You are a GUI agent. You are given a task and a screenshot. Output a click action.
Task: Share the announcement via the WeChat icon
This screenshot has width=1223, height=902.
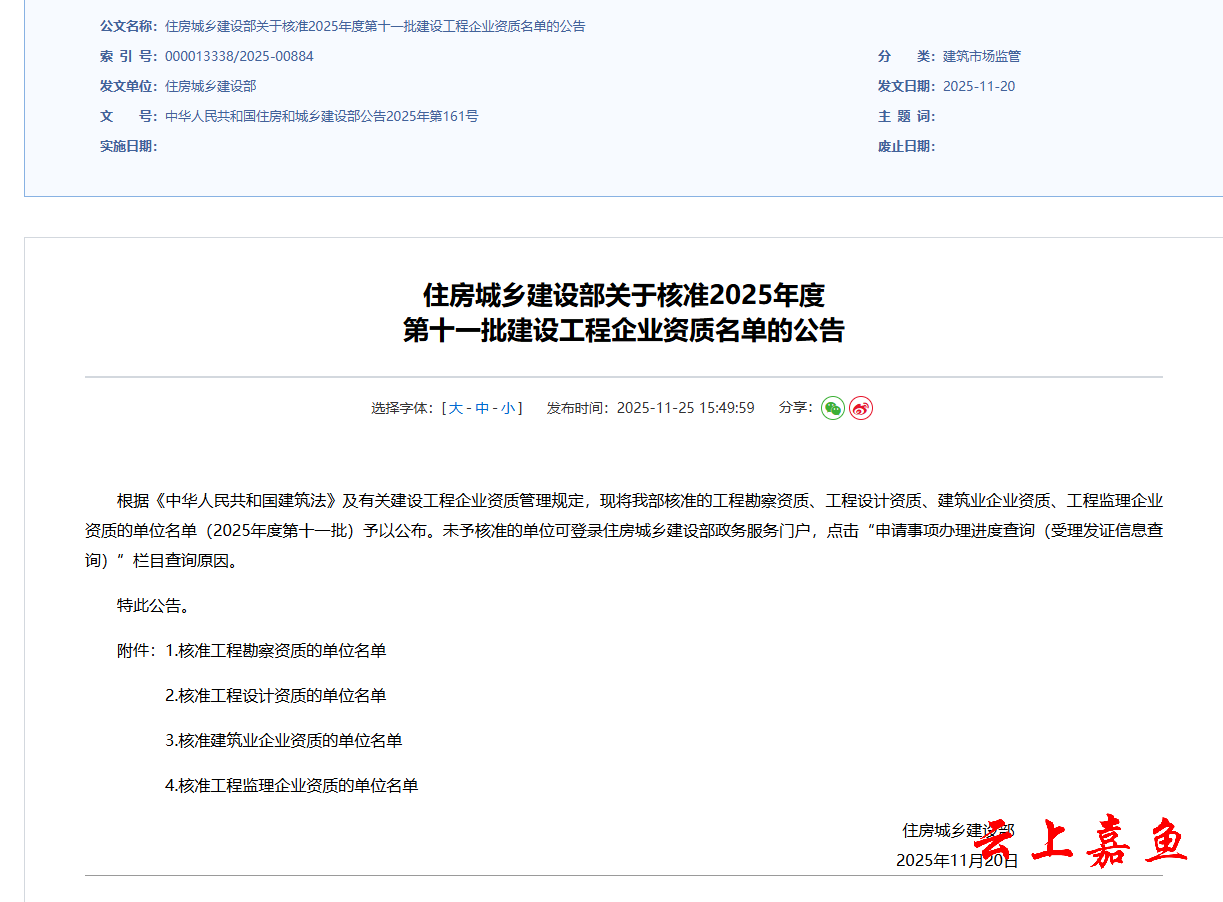click(833, 408)
